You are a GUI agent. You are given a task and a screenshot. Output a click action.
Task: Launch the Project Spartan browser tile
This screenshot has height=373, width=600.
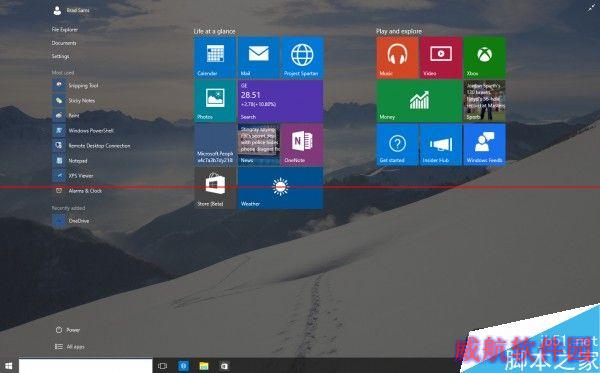point(302,57)
